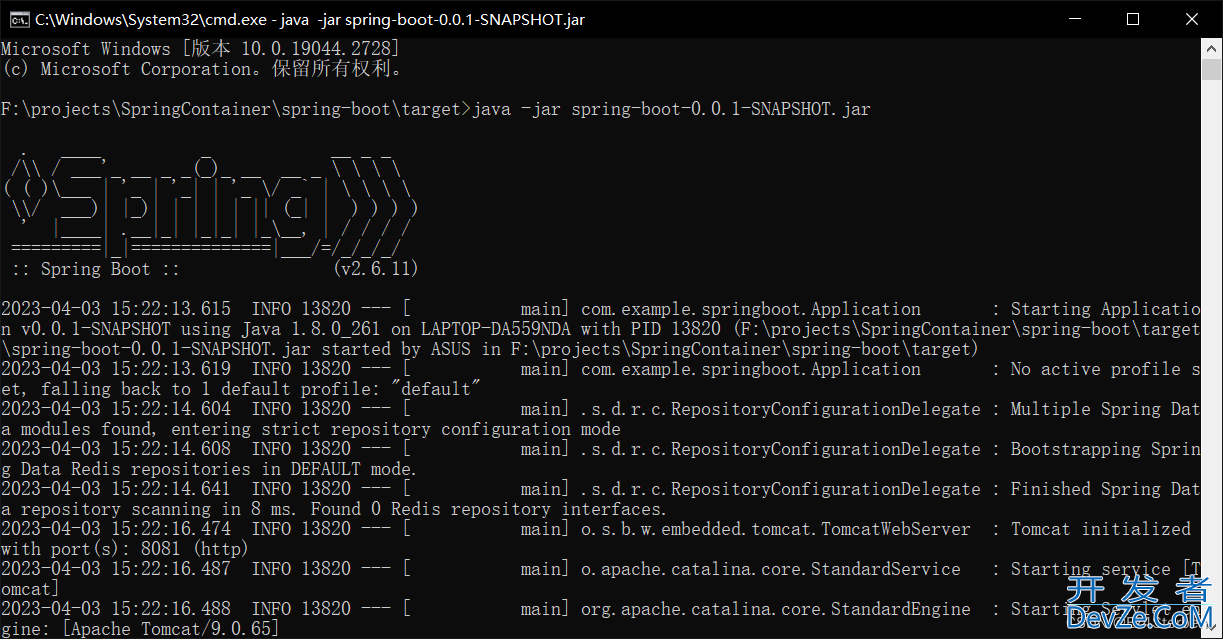
Task: Maximize the cmd.exe window
Action: 1133,19
